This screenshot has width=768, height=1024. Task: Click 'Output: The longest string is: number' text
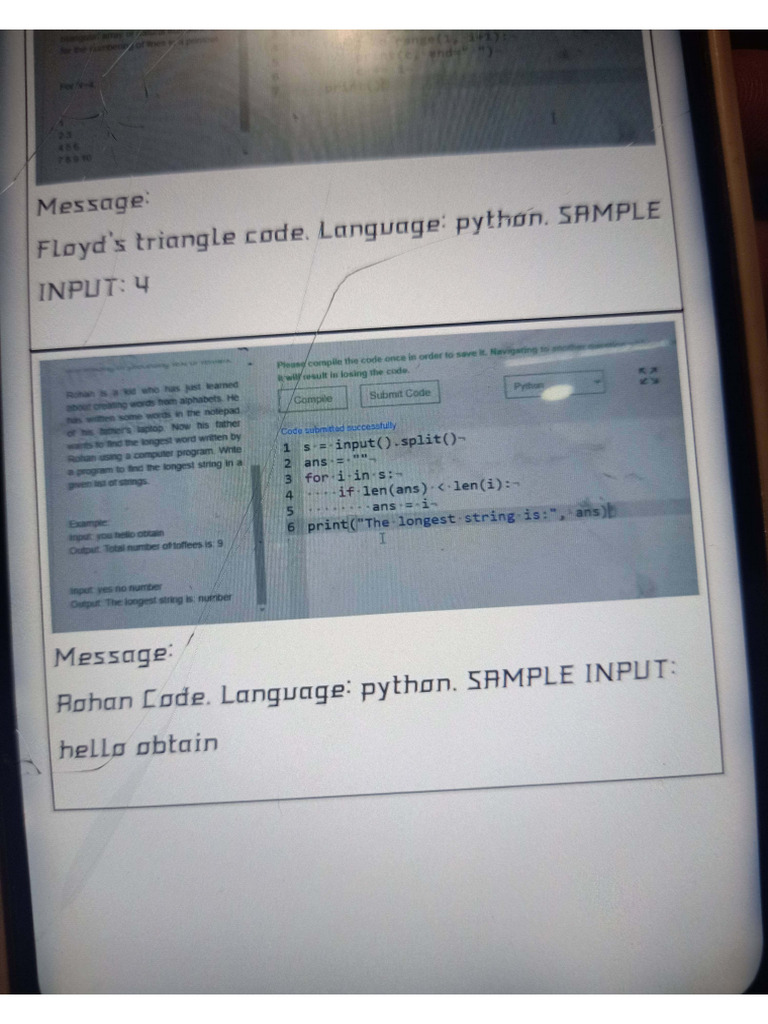151,601
